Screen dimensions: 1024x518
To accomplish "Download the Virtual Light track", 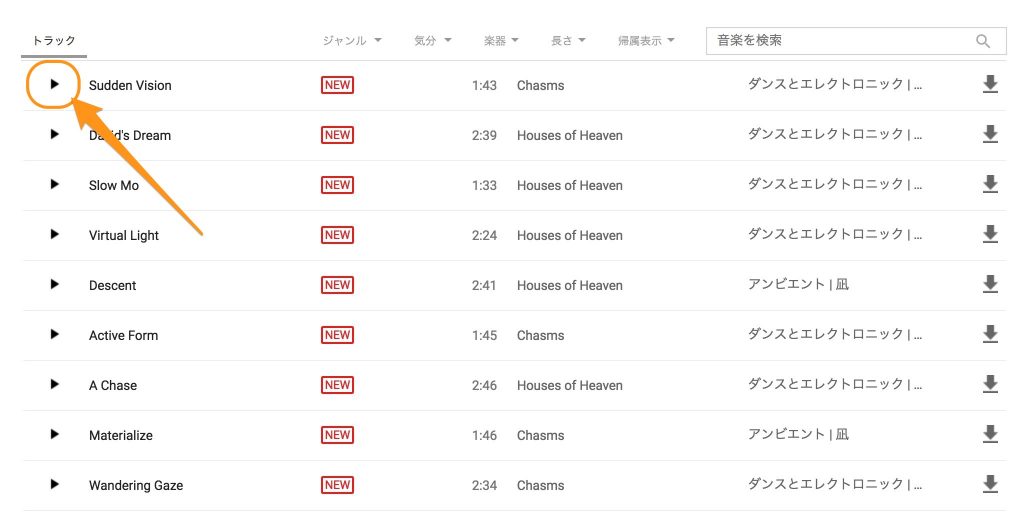I will coord(990,235).
